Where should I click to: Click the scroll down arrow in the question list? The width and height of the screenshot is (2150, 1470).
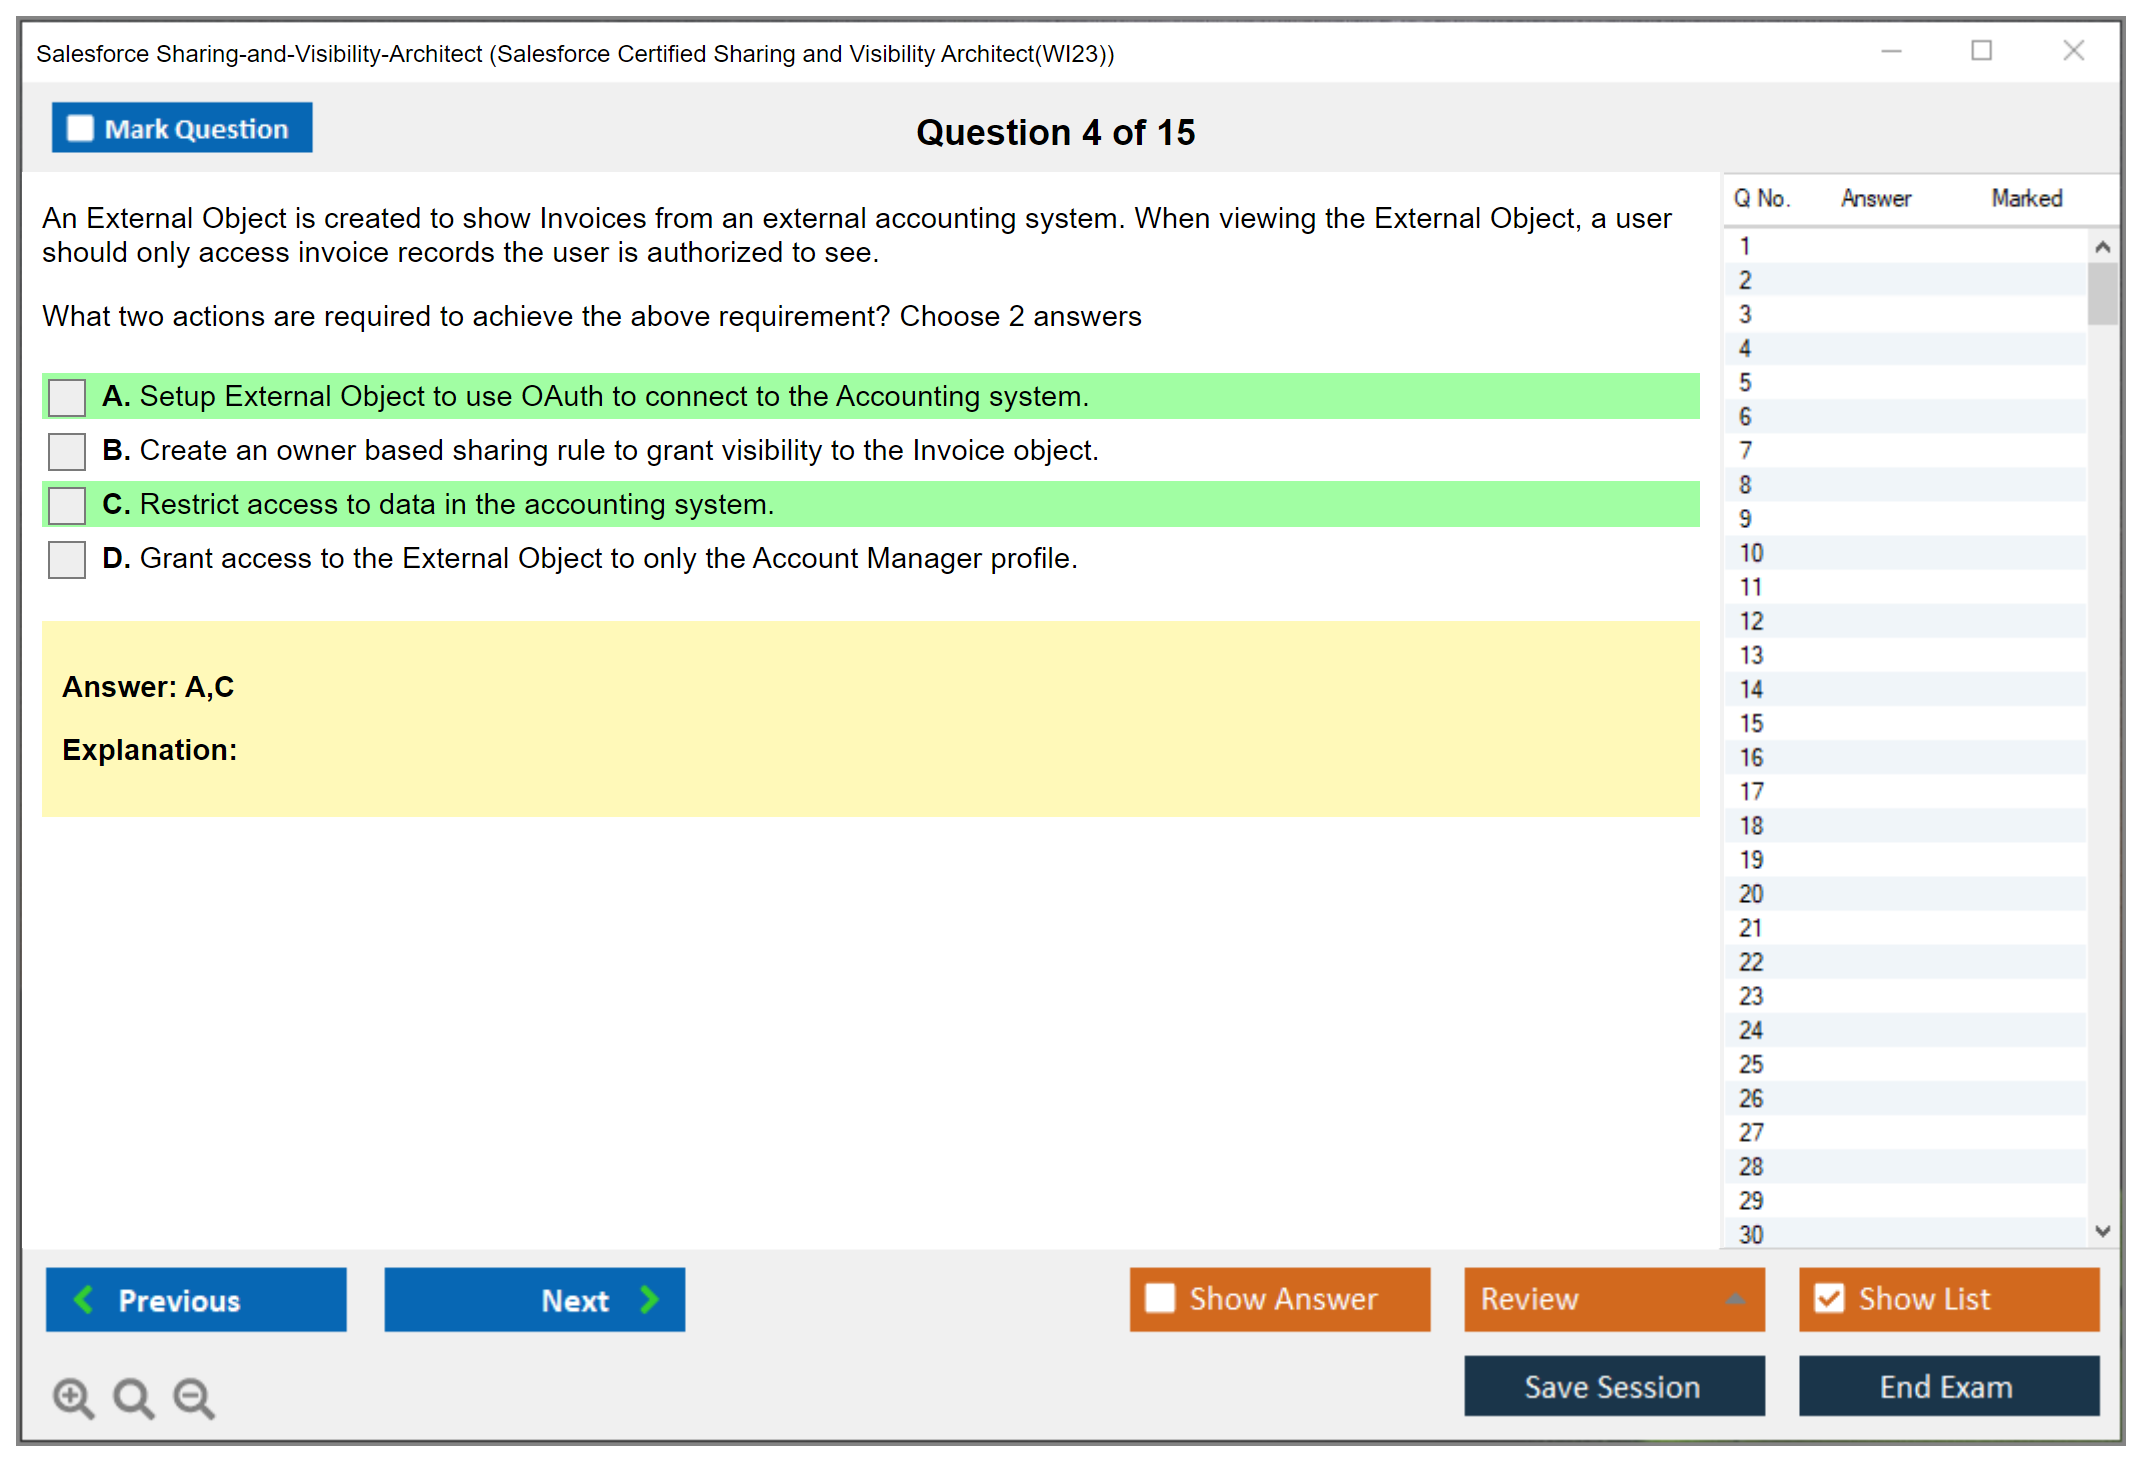(x=2102, y=1231)
